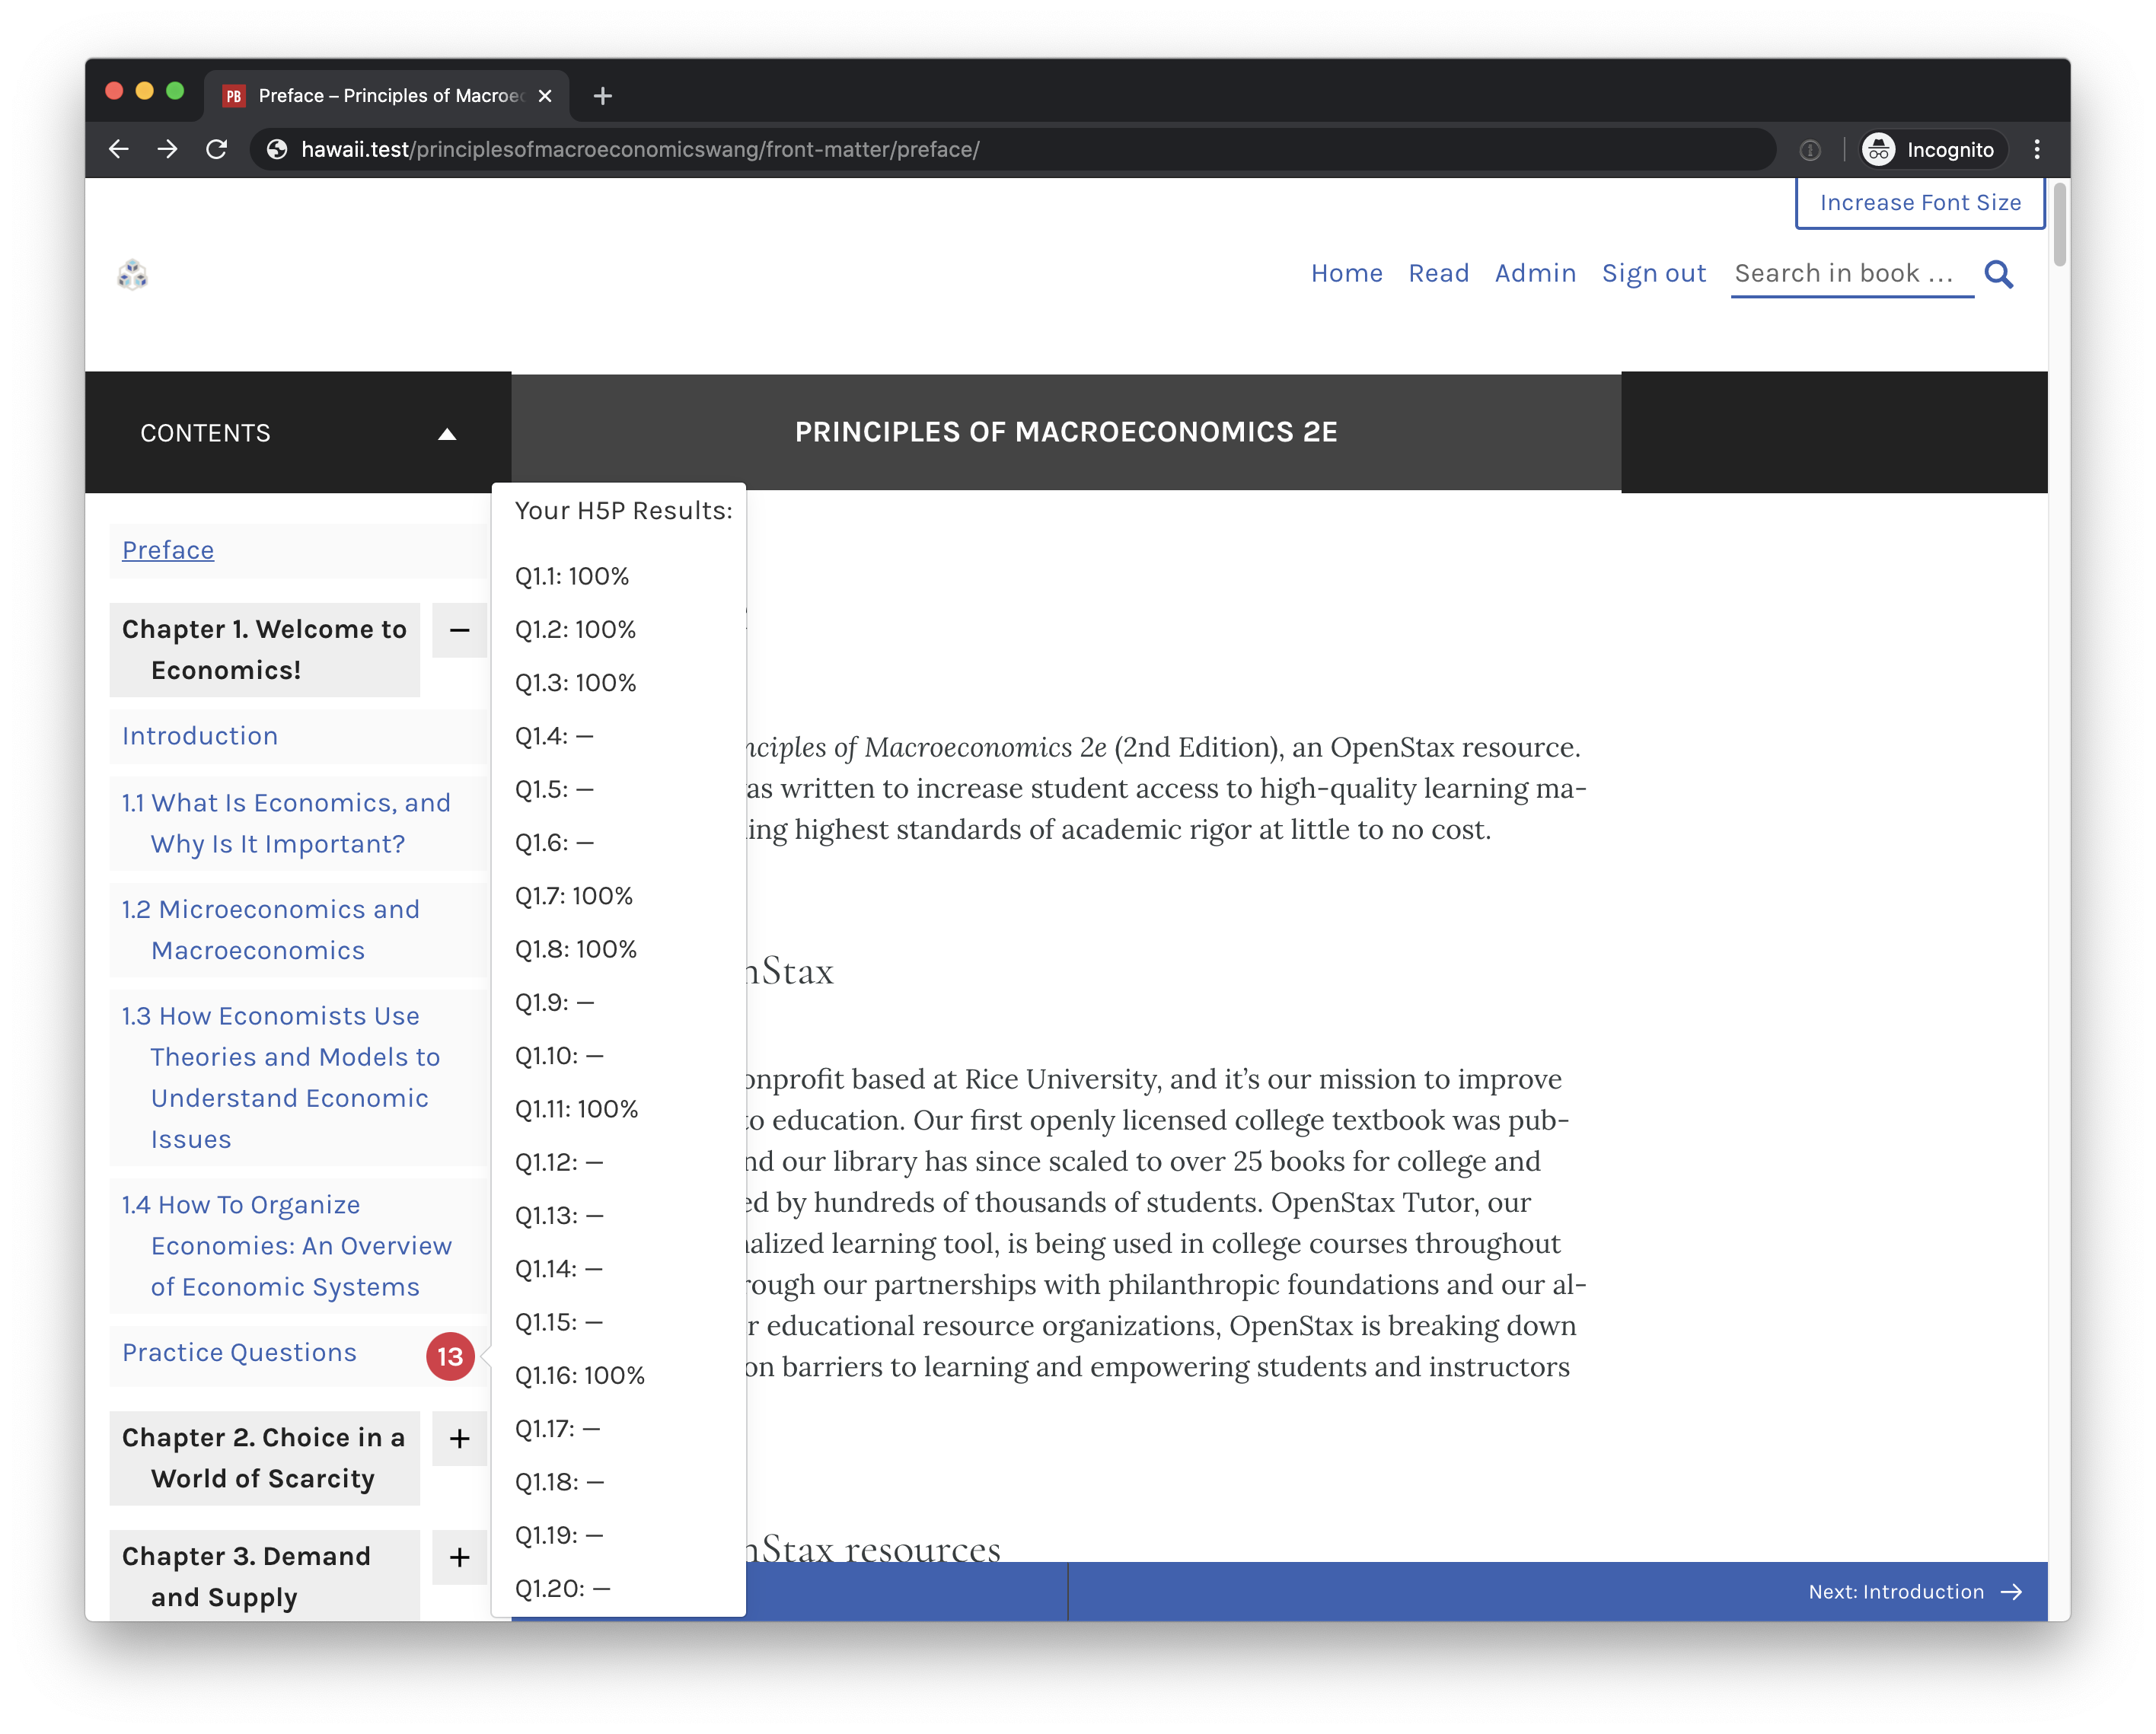The image size is (2156, 1734).
Task: Click the tracking protection info icon
Action: click(x=1809, y=149)
